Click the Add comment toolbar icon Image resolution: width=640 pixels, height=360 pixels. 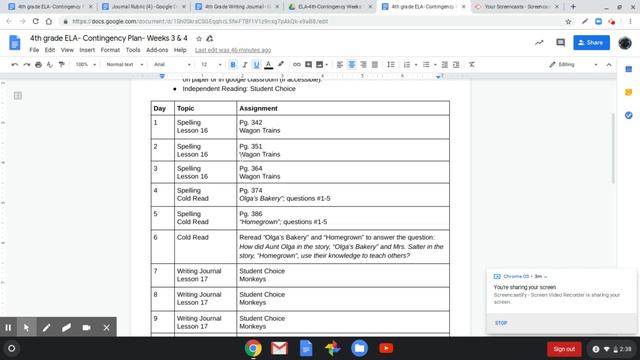coord(309,64)
